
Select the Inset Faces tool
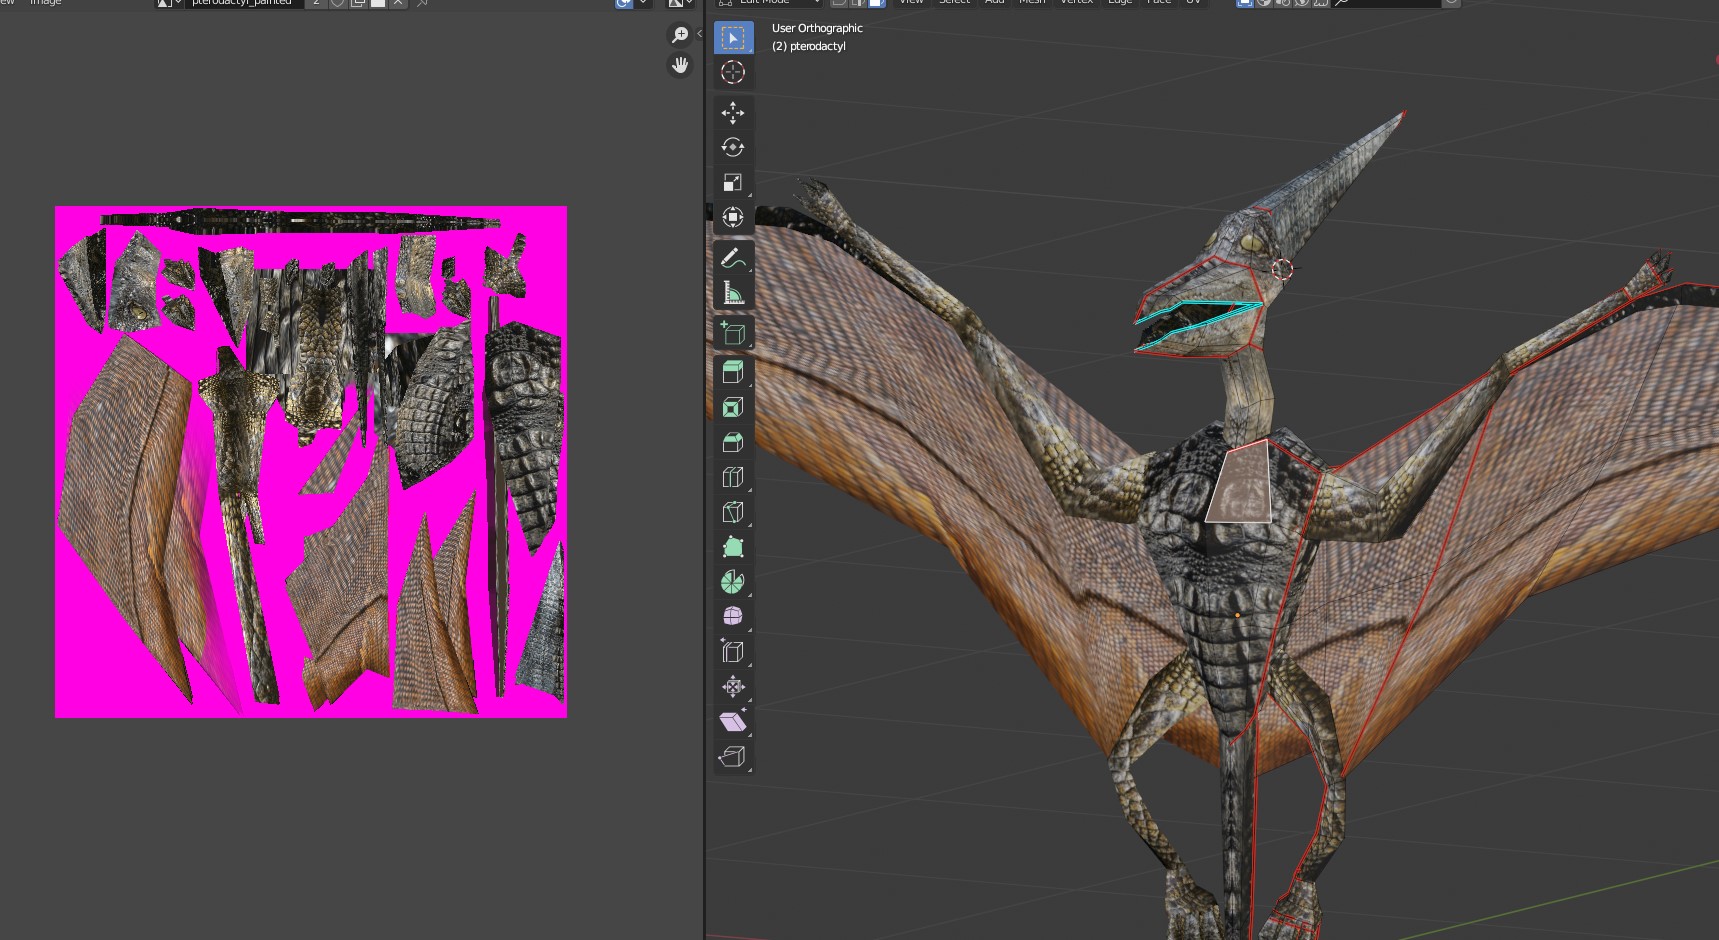(733, 407)
